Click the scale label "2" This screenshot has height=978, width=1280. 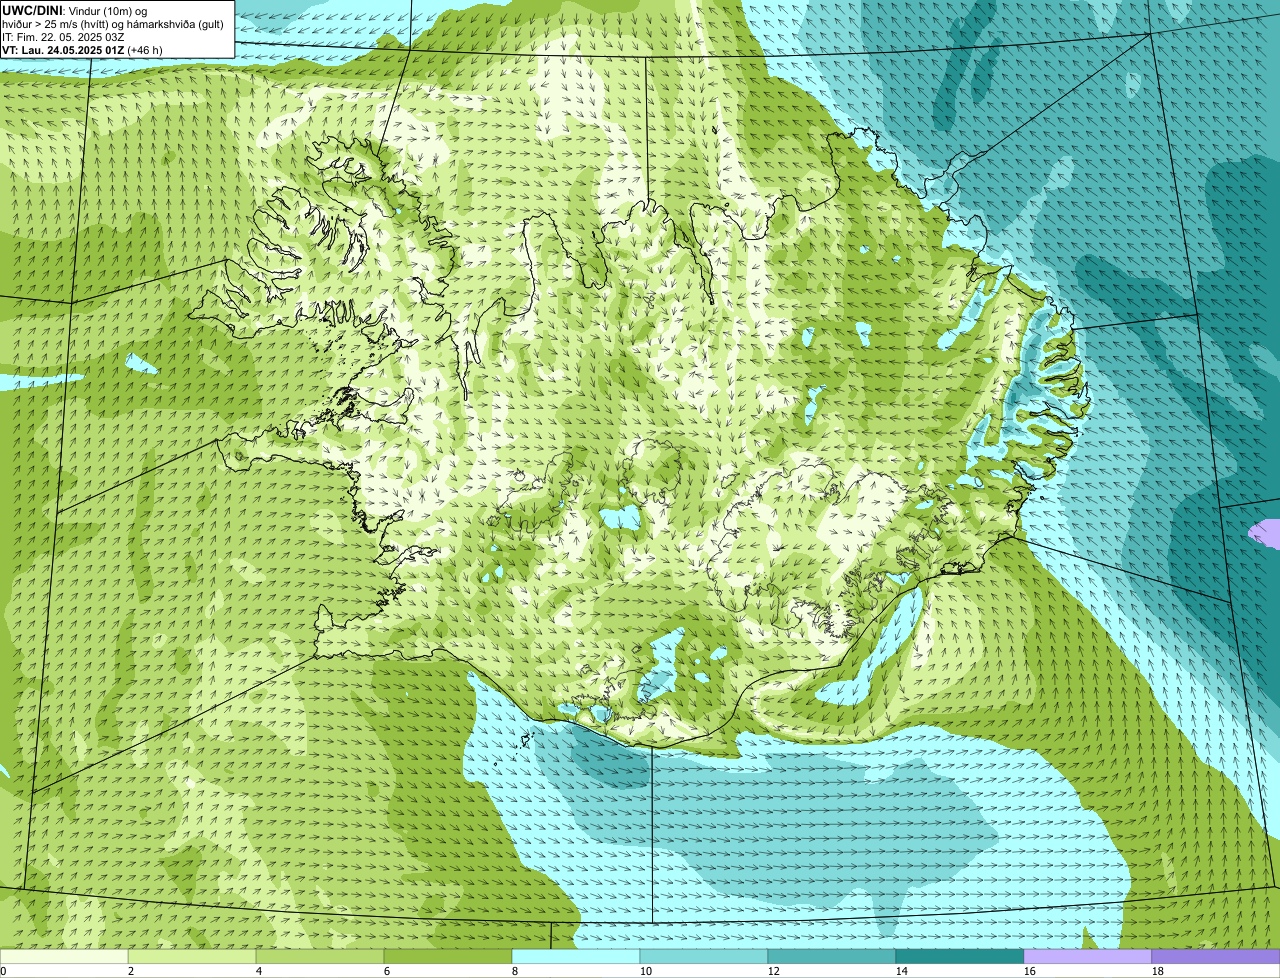click(131, 971)
